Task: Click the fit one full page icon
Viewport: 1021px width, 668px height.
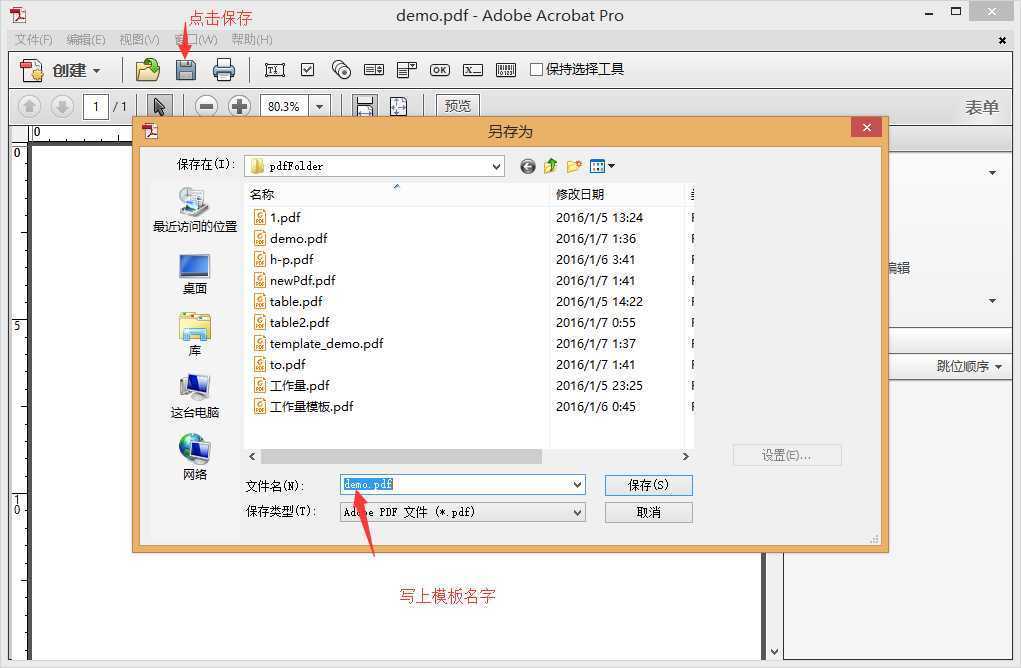Action: point(399,106)
